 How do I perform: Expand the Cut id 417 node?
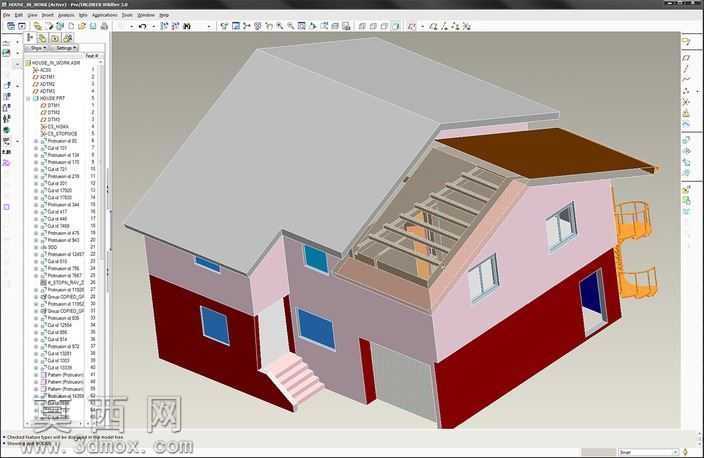pyautogui.click(x=36, y=211)
